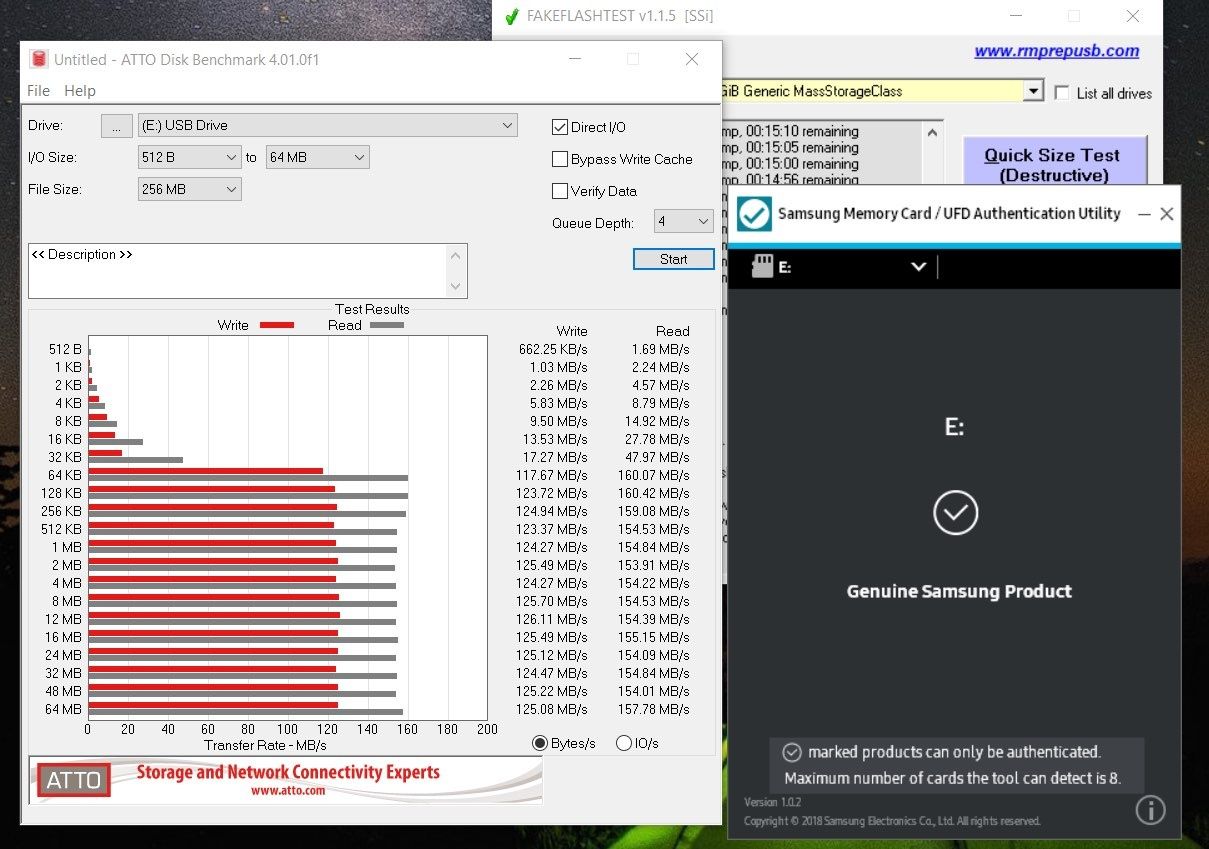
Task: Click the memory card icon beside E:
Action: coord(762,266)
